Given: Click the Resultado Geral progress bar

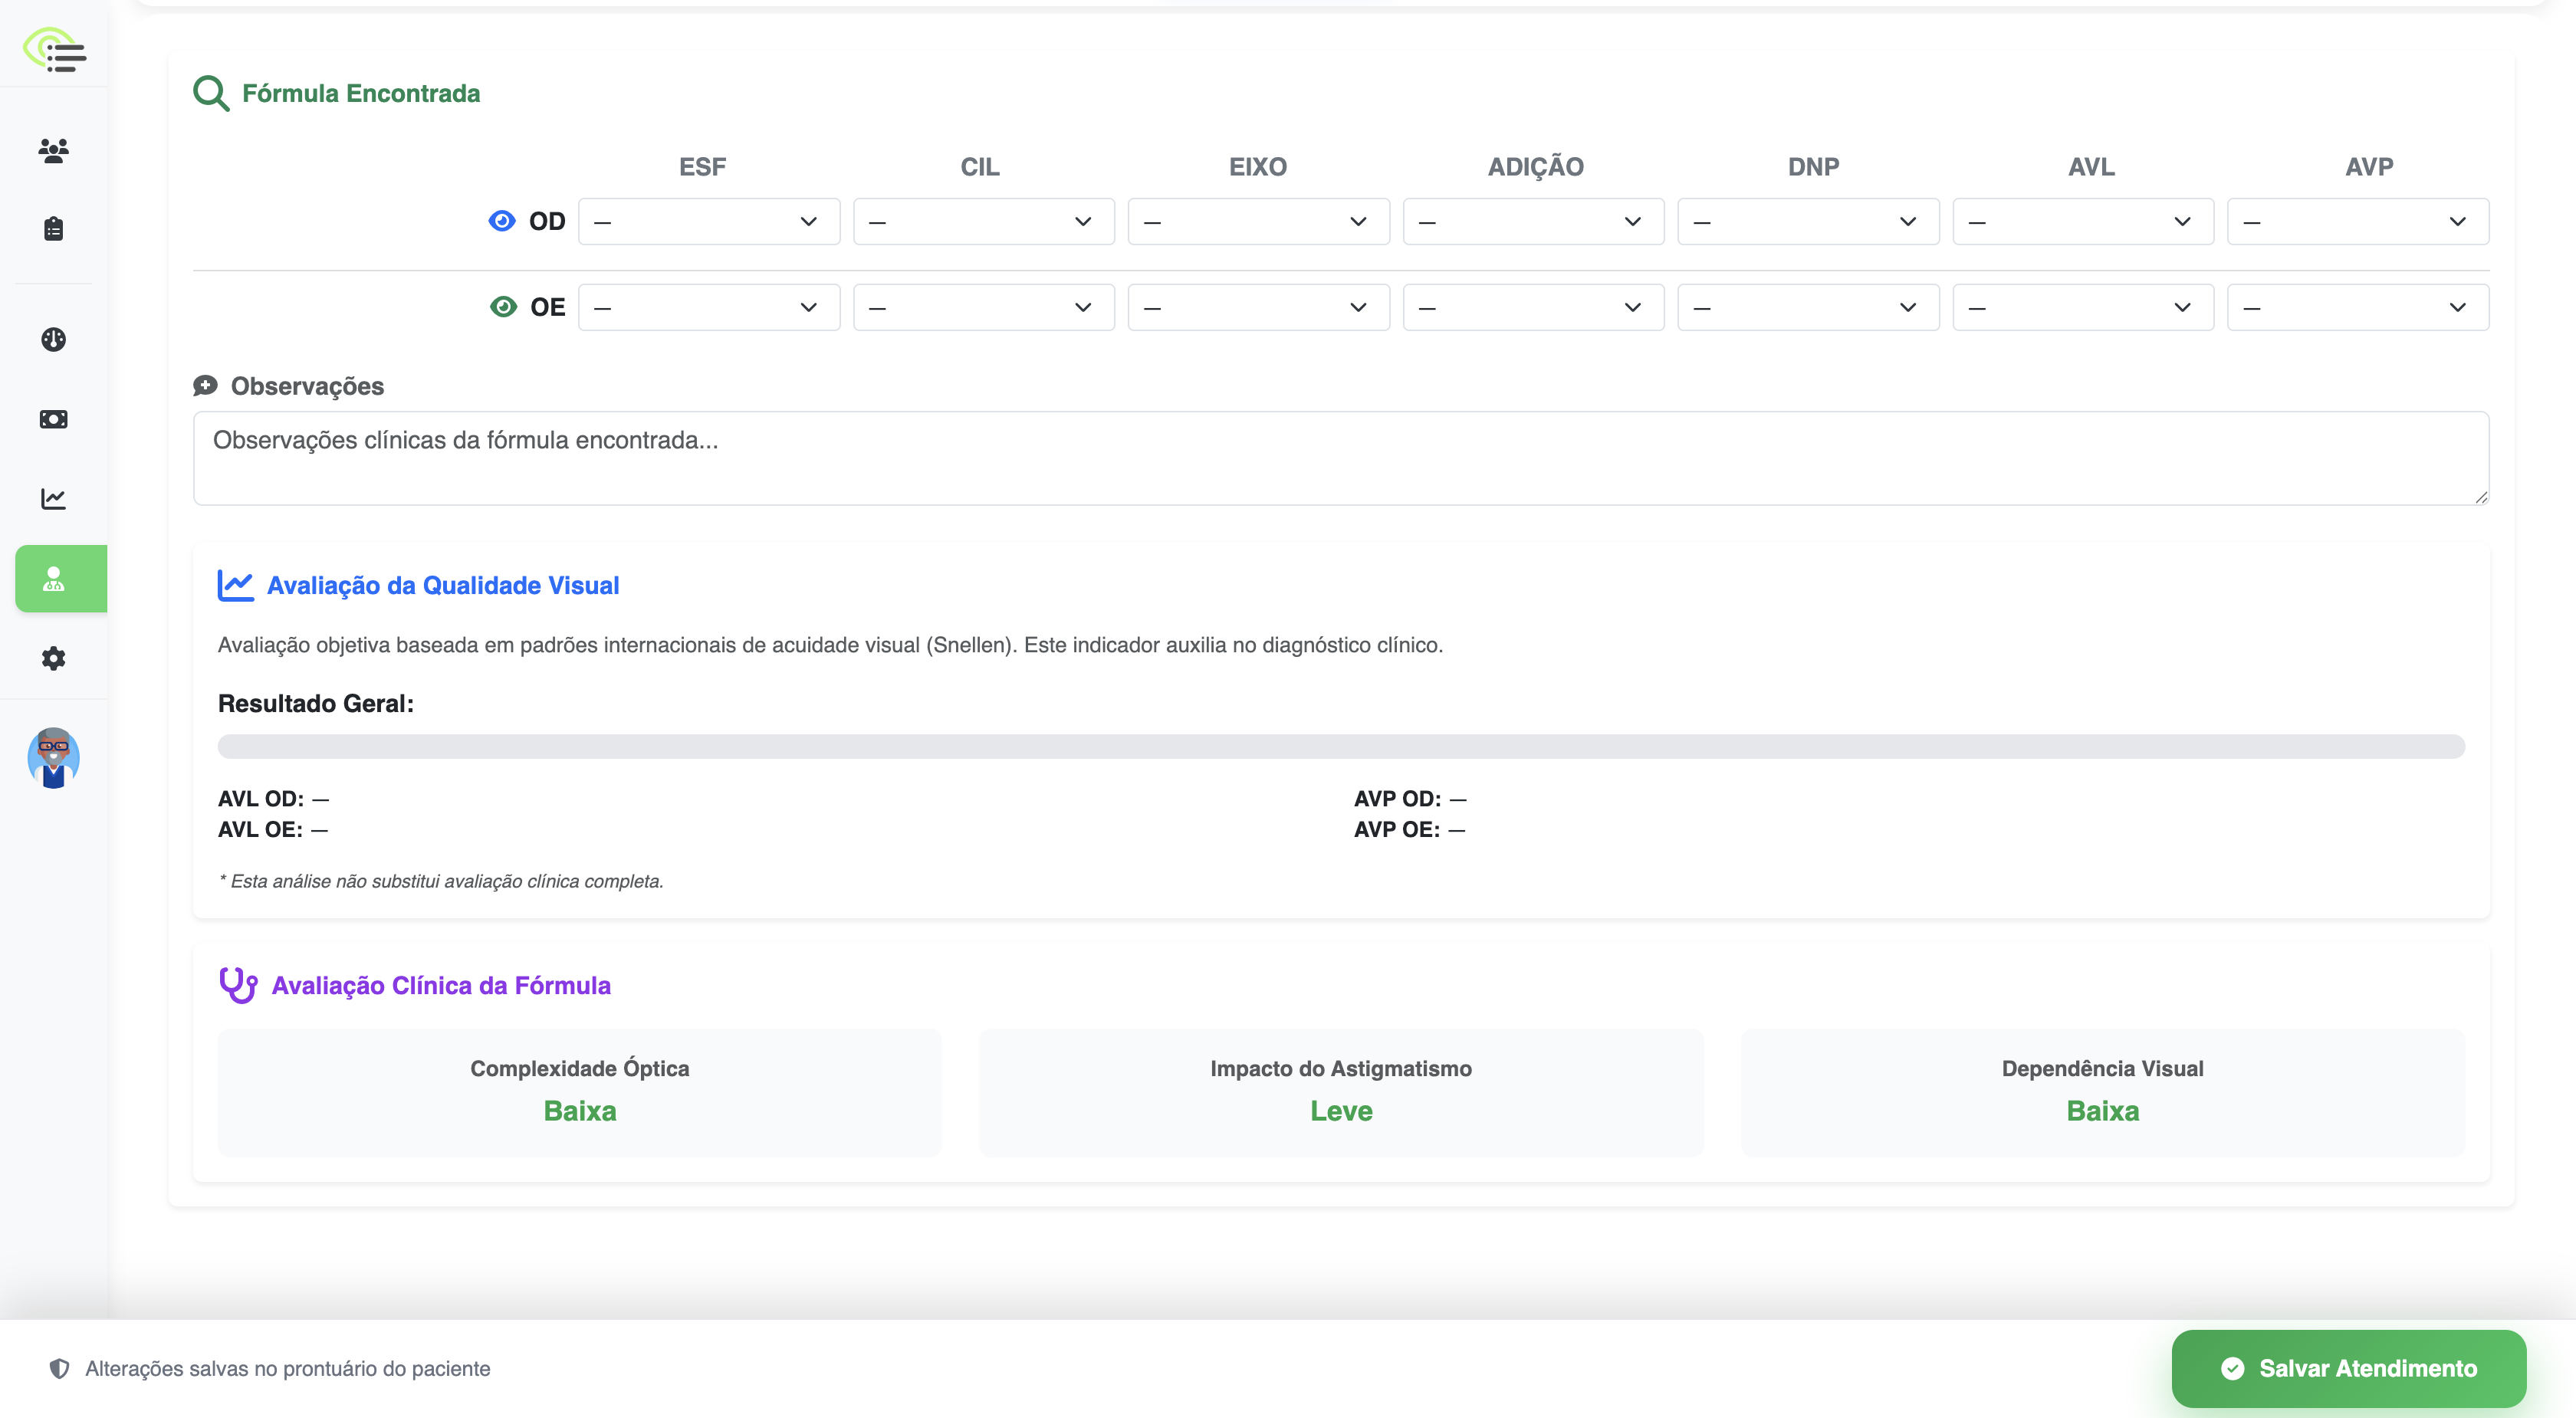Looking at the screenshot, I should [x=1340, y=746].
